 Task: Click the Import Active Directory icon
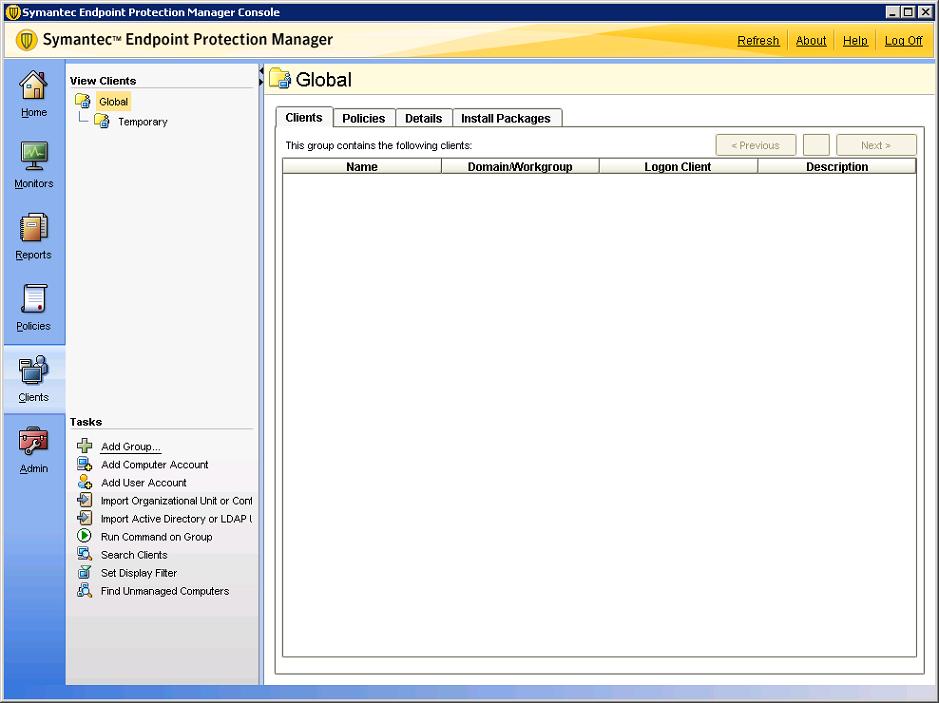point(84,518)
